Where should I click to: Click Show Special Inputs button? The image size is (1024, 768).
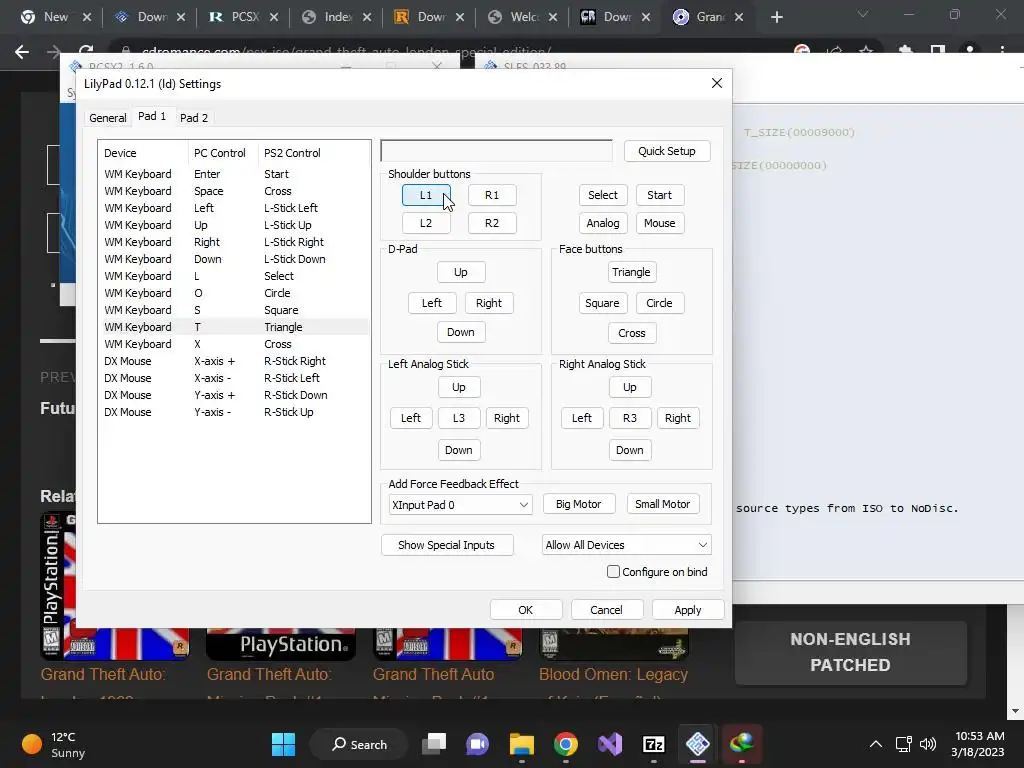[447, 545]
